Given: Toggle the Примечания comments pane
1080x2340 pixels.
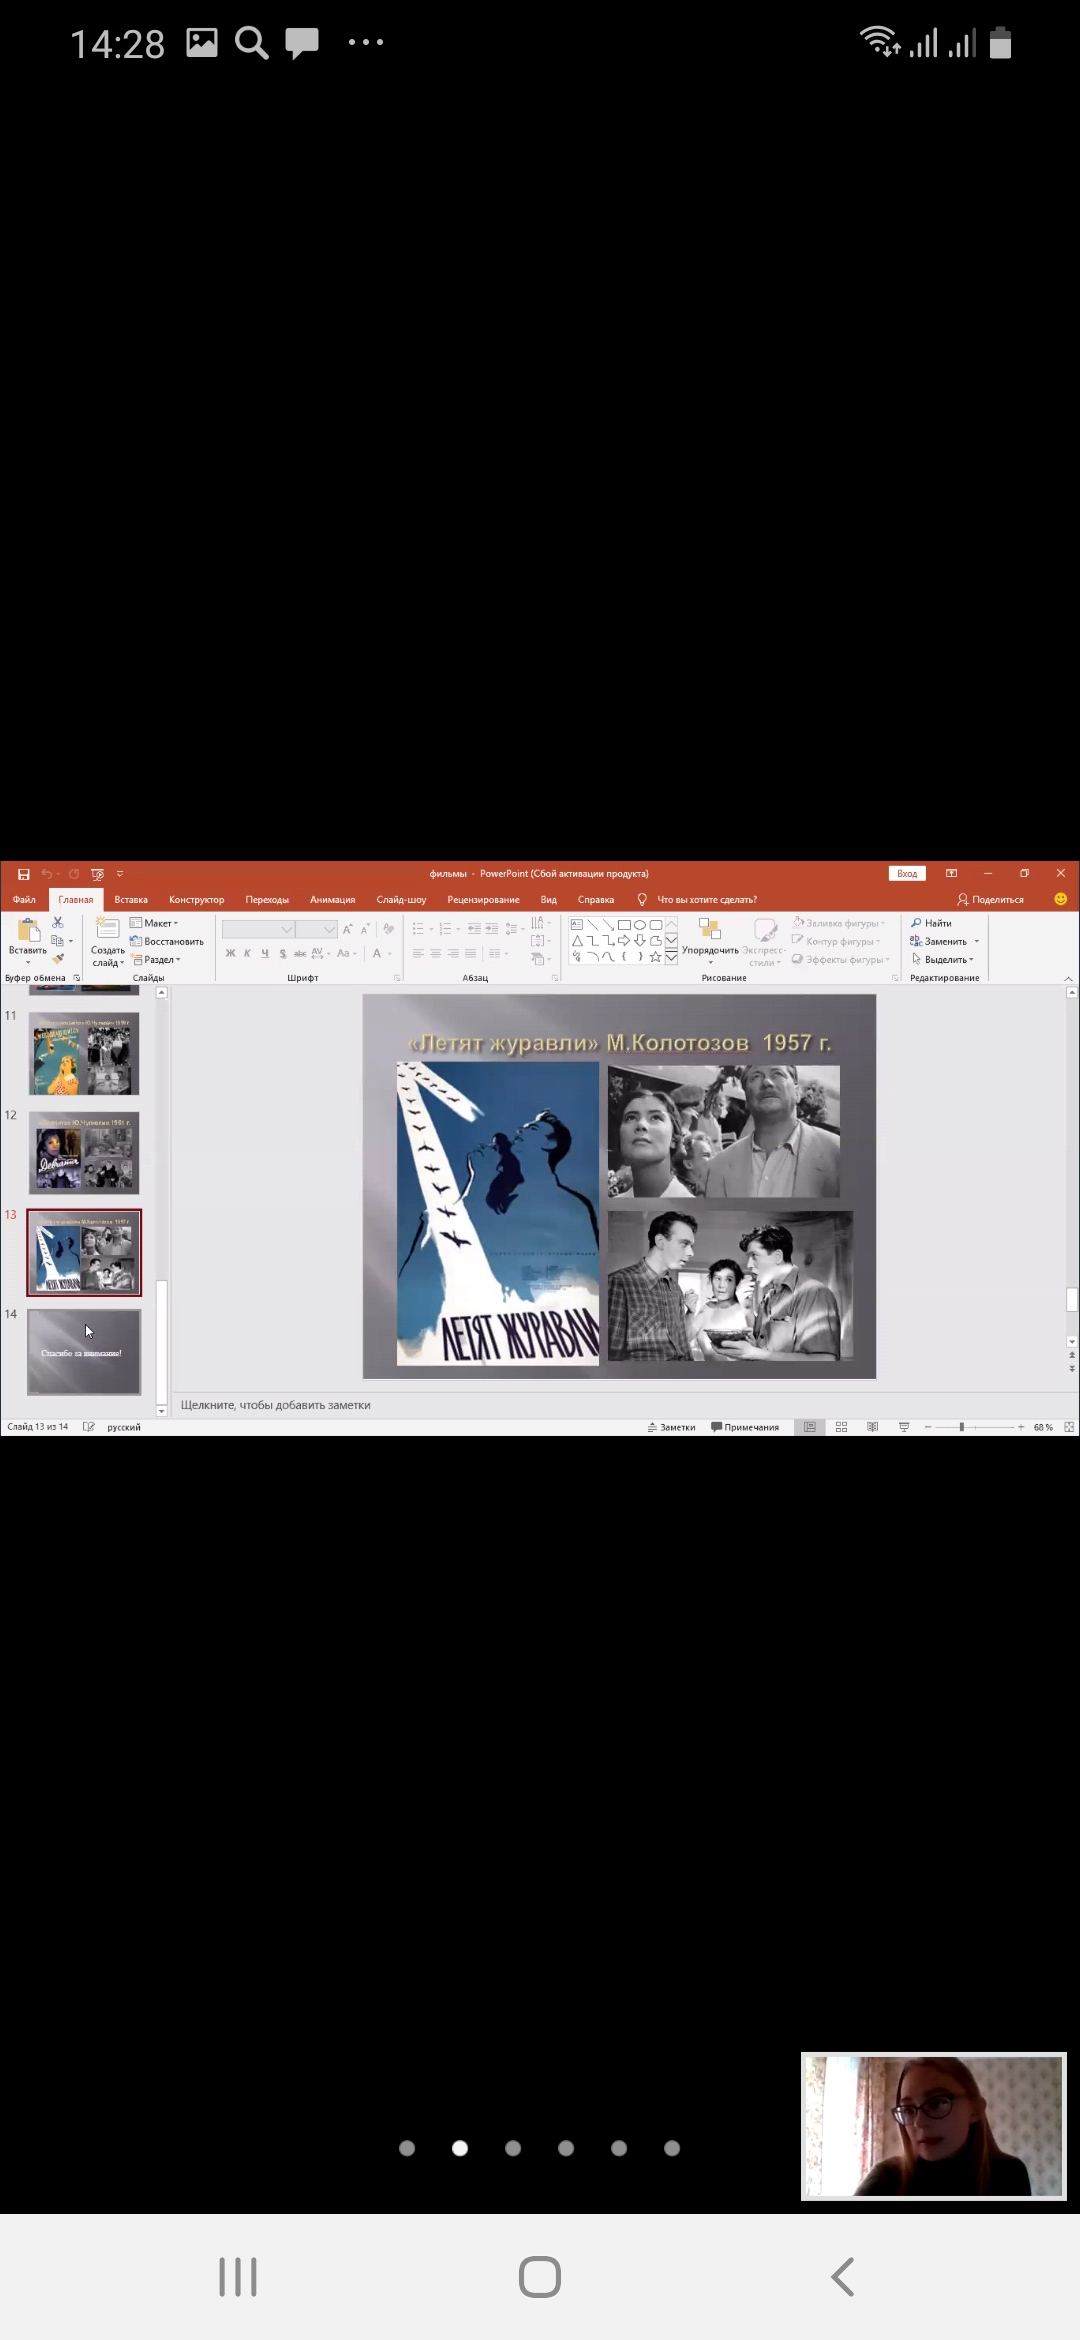Looking at the screenshot, I should (x=745, y=1427).
